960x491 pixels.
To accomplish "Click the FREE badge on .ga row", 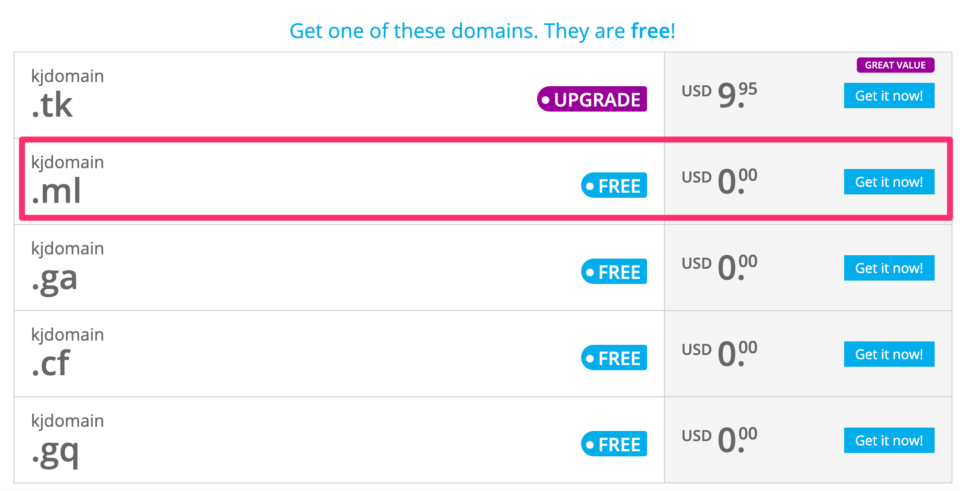I will (x=614, y=271).
